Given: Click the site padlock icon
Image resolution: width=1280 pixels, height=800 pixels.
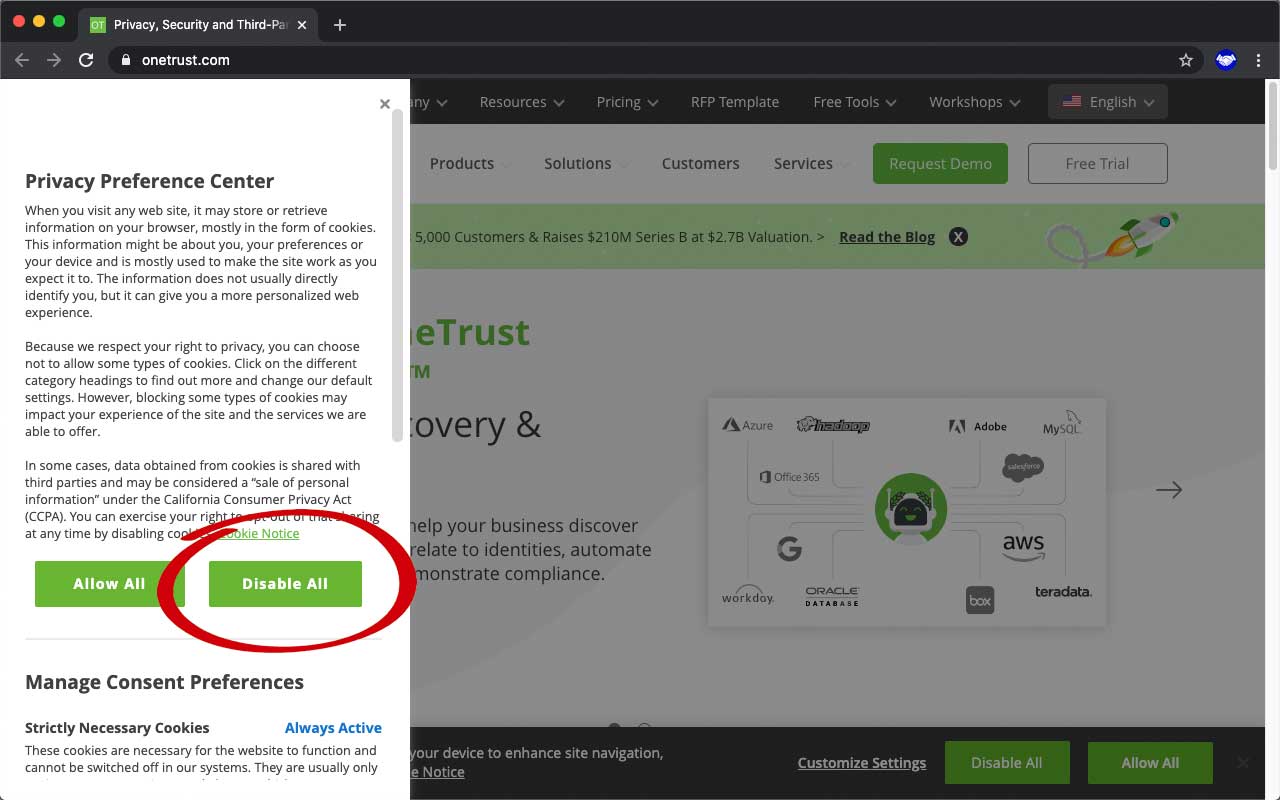Looking at the screenshot, I should [x=126, y=60].
